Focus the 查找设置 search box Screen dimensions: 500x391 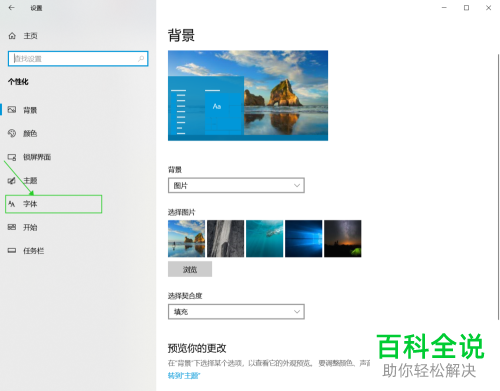tap(78, 59)
